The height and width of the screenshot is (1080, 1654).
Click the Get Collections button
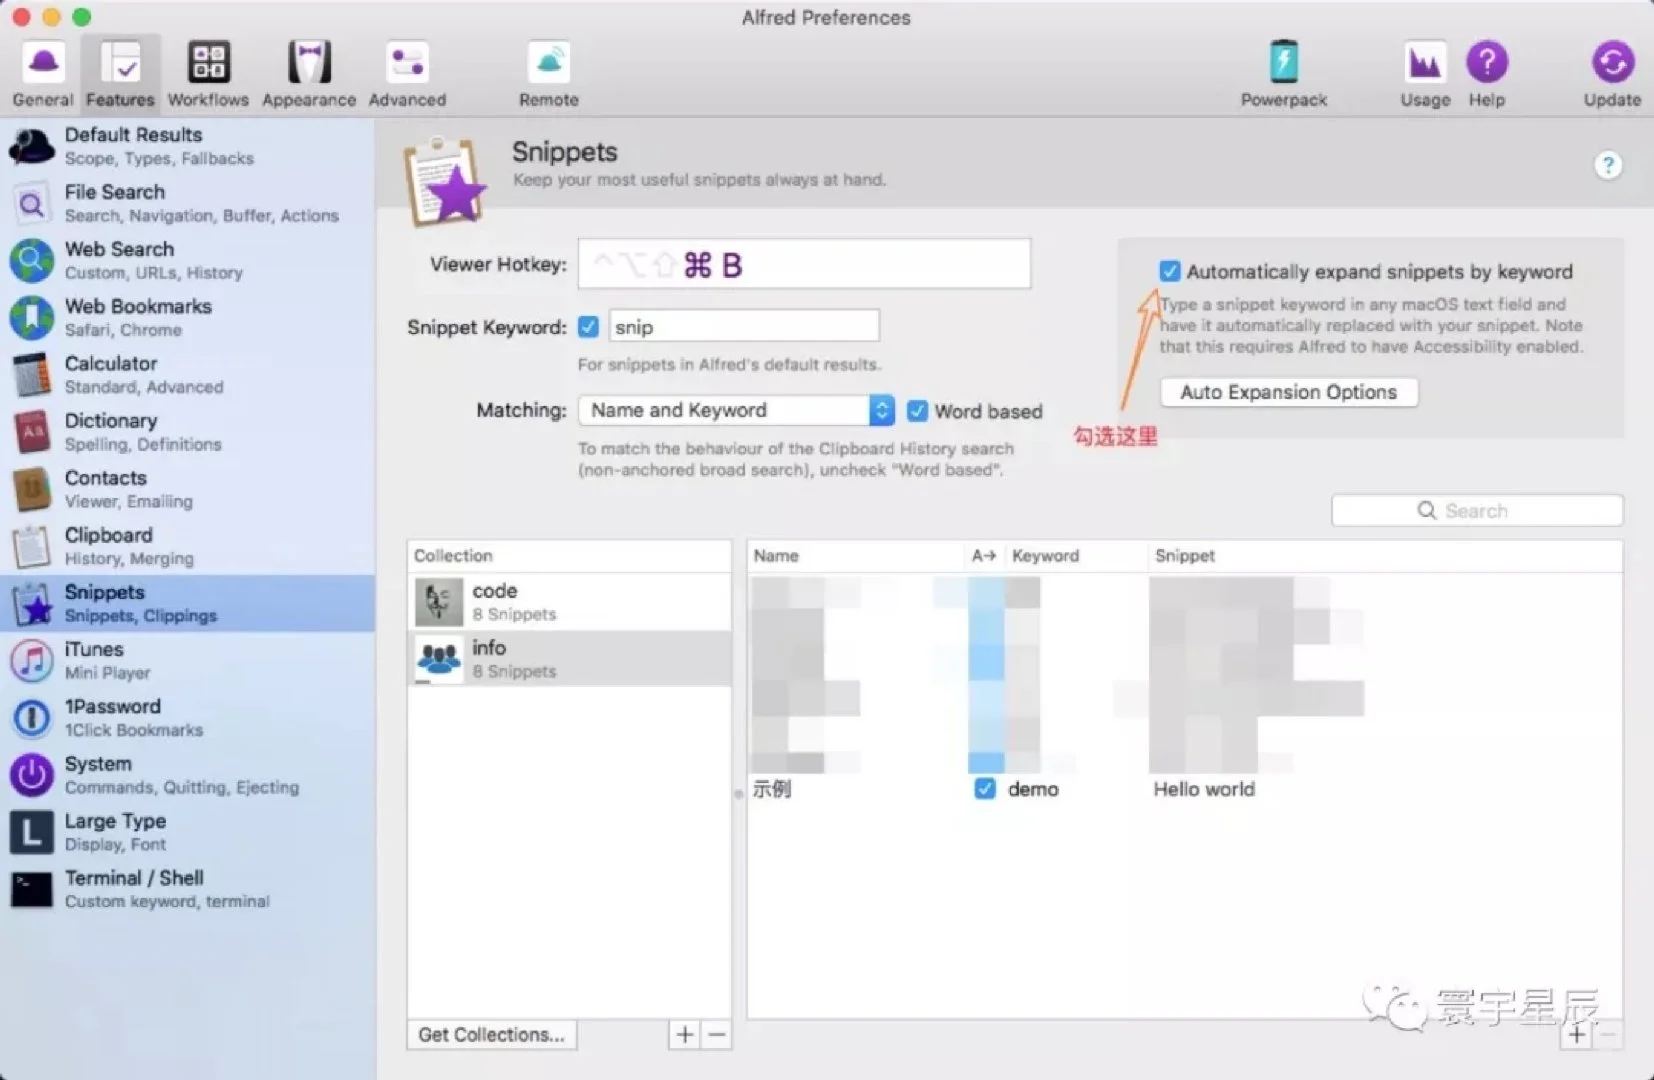point(491,1035)
